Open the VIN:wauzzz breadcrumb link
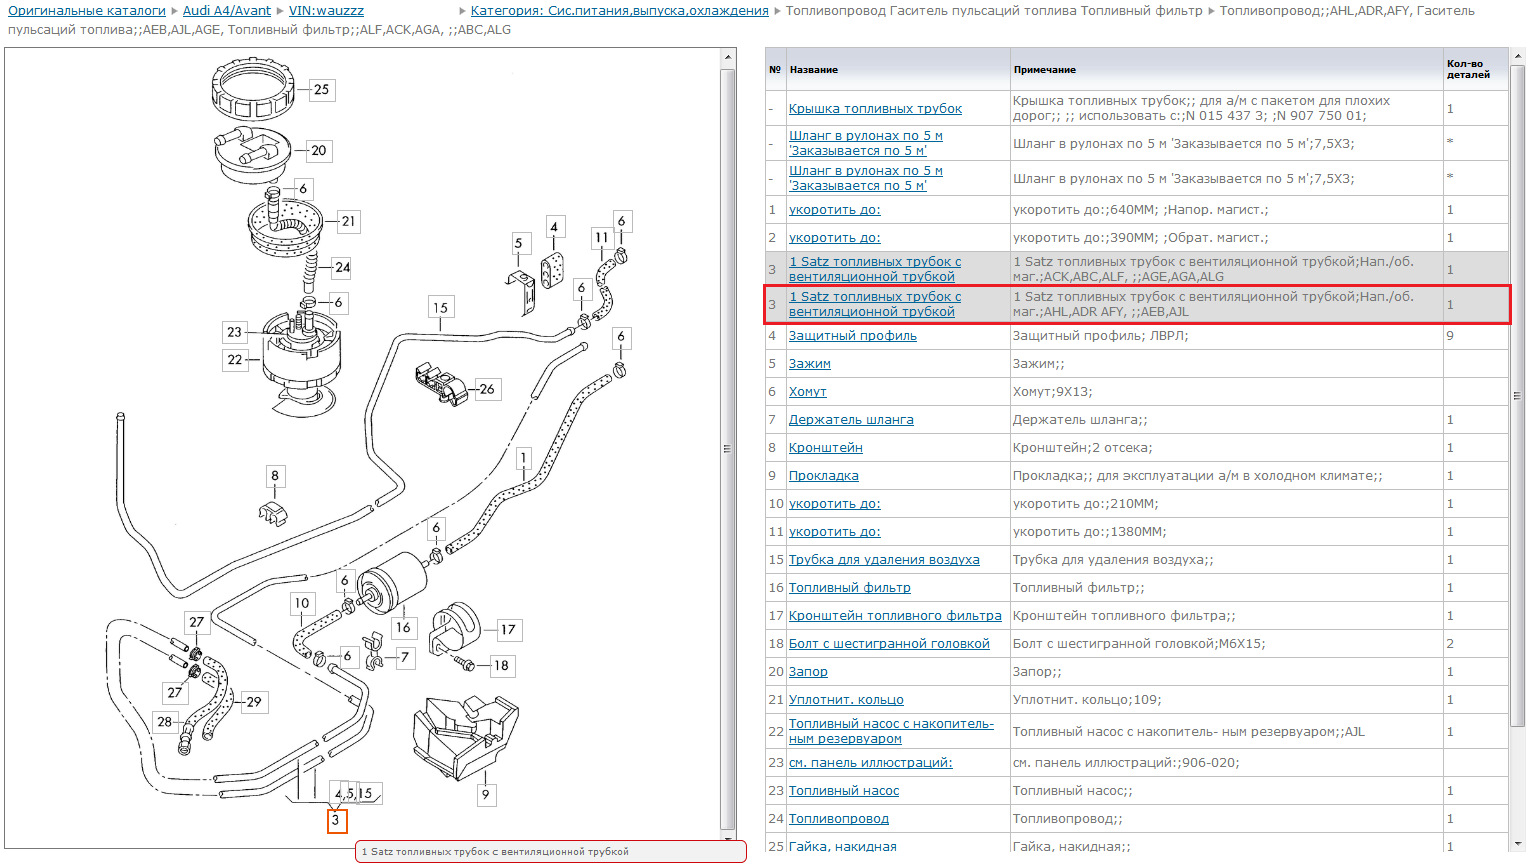Image resolution: width=1533 pixels, height=866 pixels. tap(326, 10)
